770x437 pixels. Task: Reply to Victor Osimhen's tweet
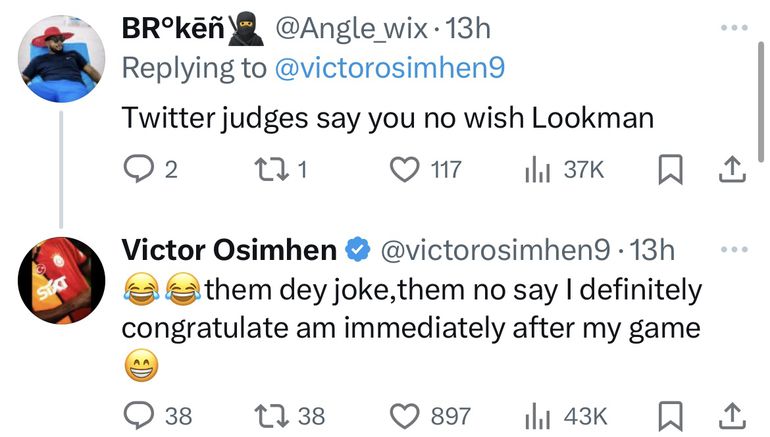coord(137,413)
